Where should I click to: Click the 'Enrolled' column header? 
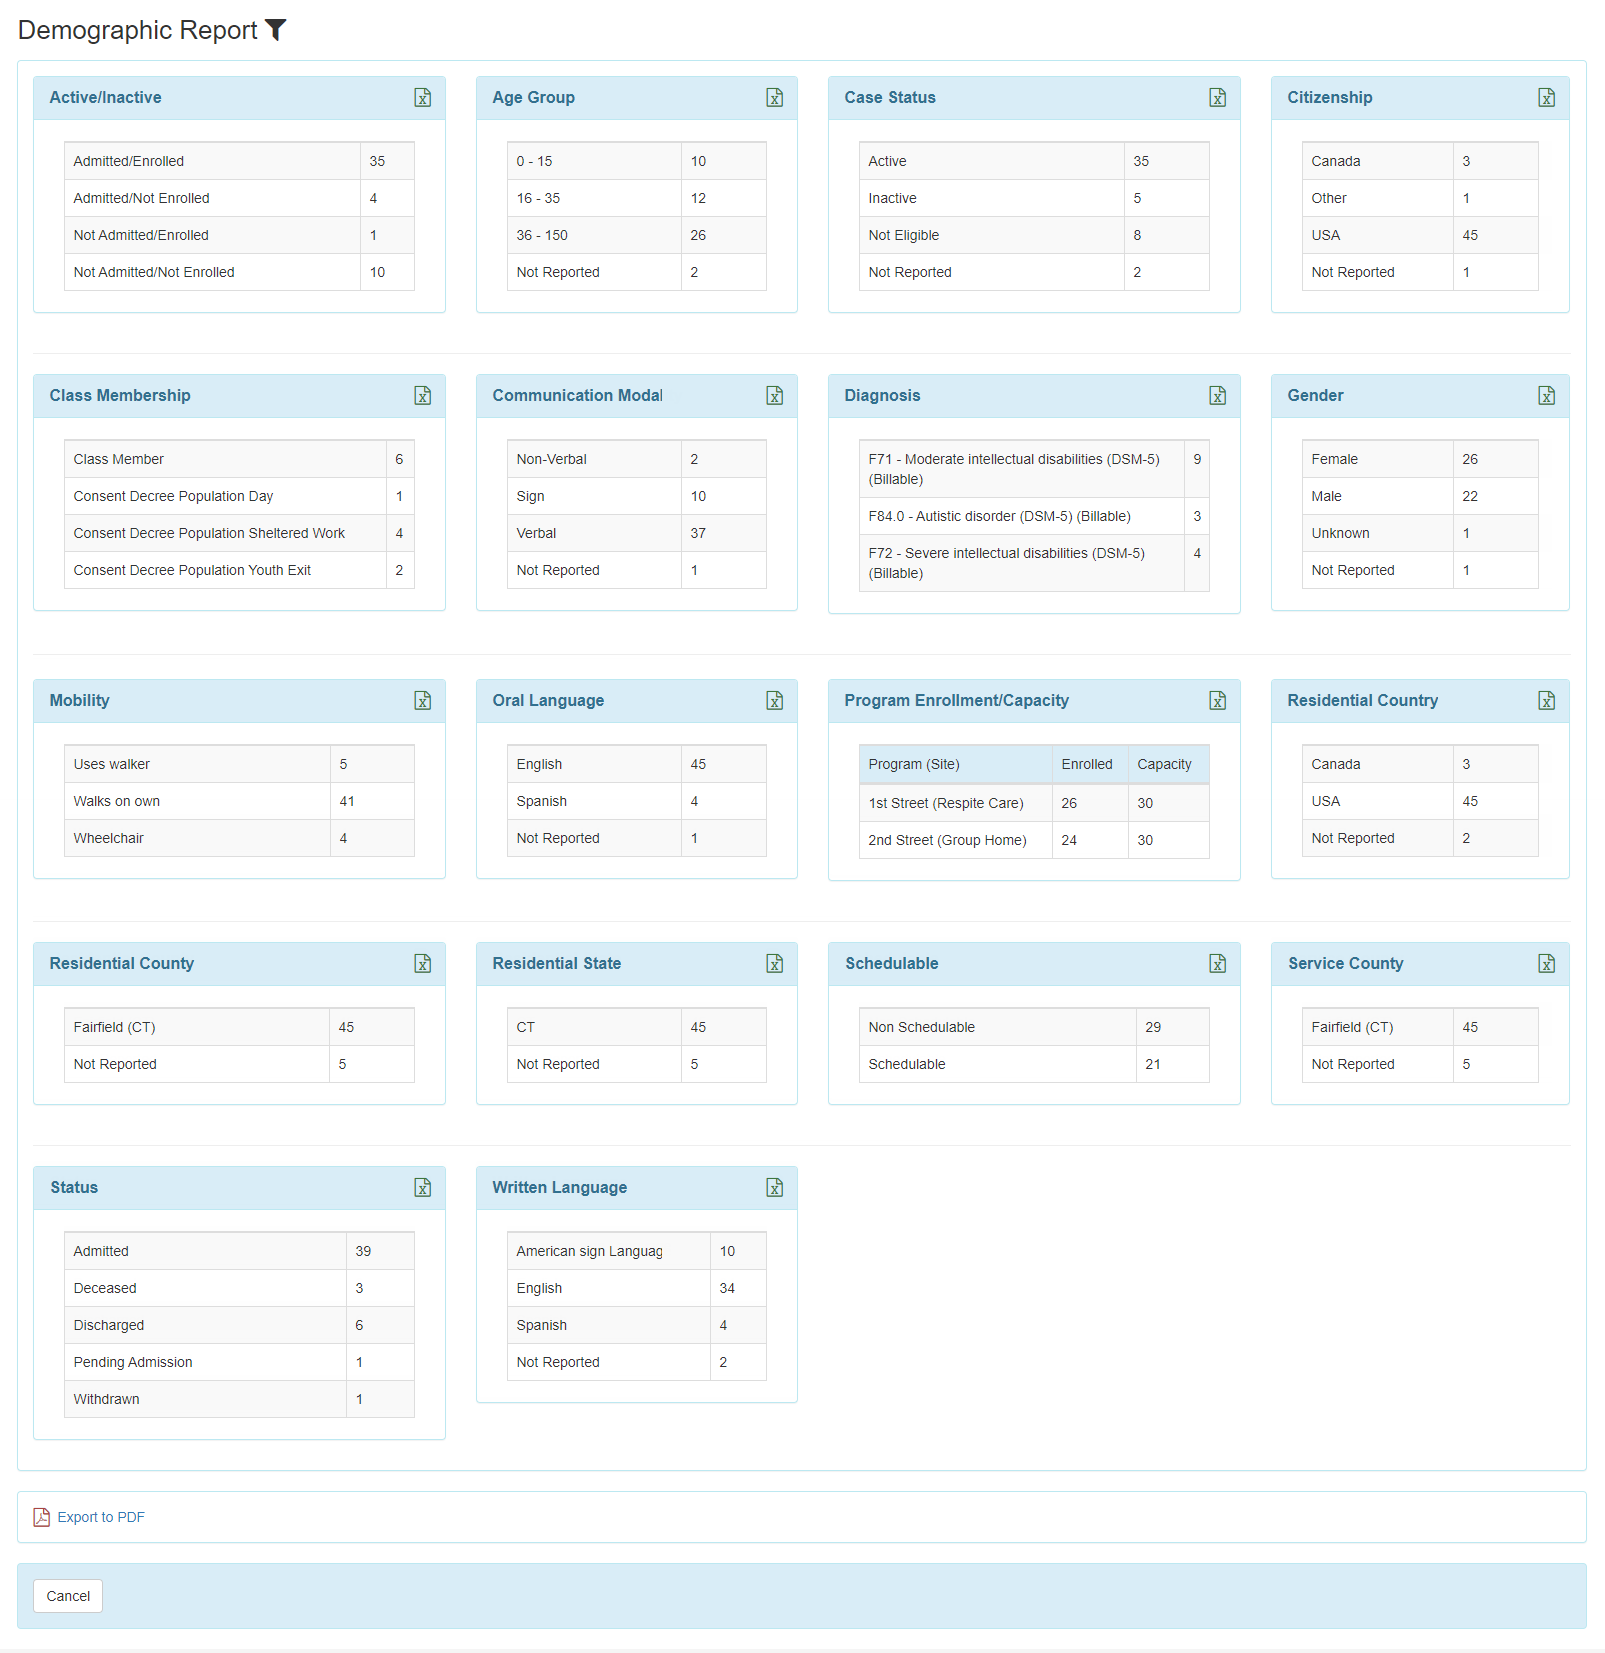click(x=1090, y=764)
